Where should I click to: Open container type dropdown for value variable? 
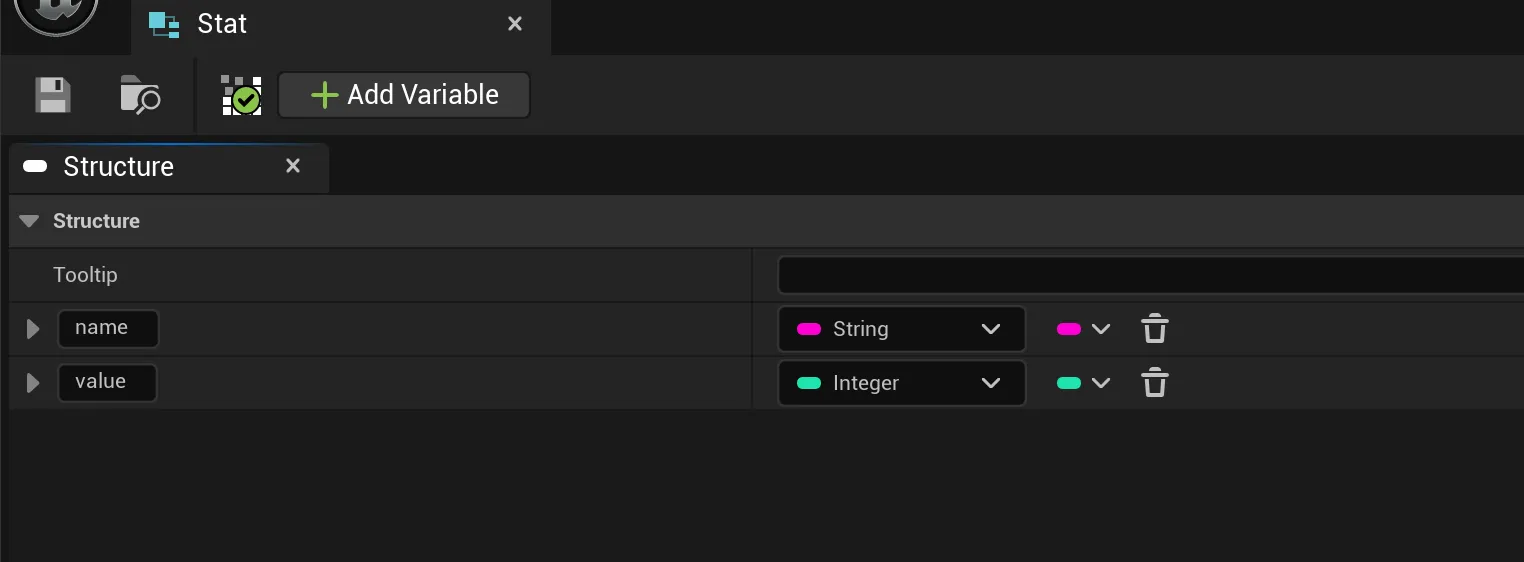(1084, 383)
